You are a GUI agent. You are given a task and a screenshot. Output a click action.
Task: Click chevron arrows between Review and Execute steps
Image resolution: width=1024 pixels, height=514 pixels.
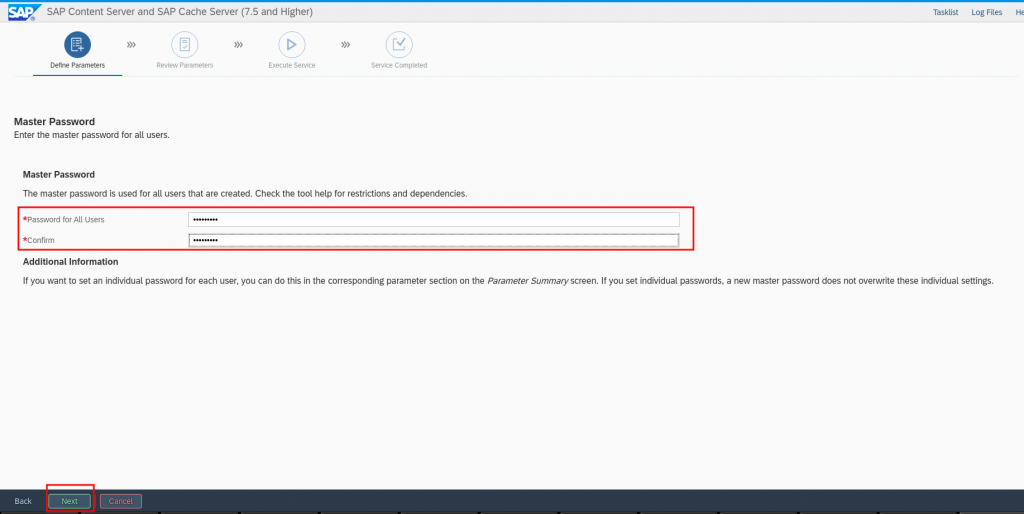point(238,45)
